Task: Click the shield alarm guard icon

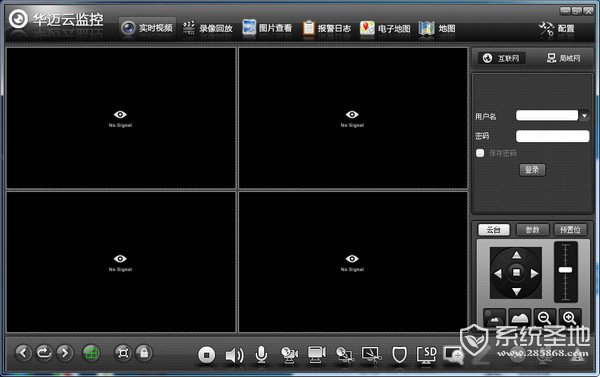Action: click(x=399, y=355)
